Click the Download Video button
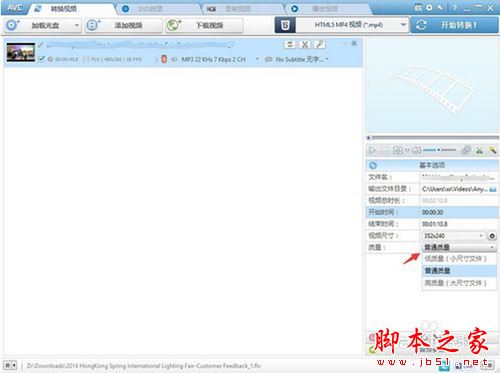This screenshot has height=373, width=500. pyautogui.click(x=204, y=25)
